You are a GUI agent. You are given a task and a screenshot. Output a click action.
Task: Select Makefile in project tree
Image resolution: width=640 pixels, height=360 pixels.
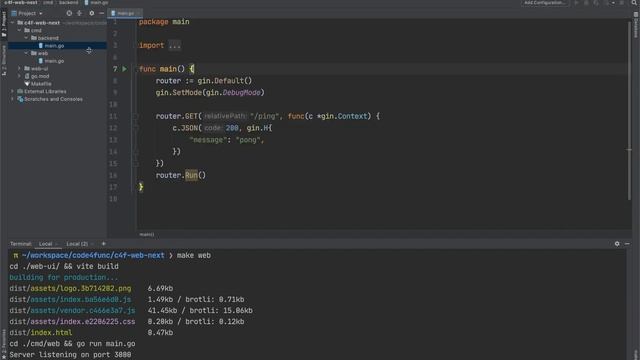pos(57,84)
